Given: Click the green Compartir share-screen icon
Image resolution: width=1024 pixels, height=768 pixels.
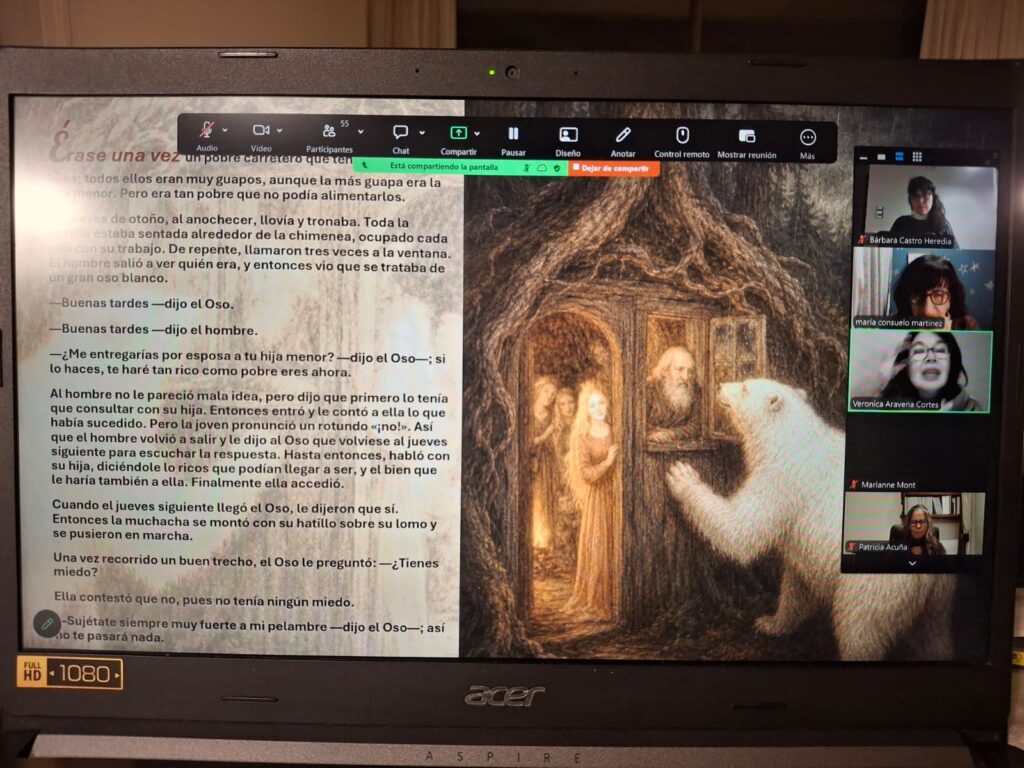Looking at the screenshot, I should pos(458,133).
